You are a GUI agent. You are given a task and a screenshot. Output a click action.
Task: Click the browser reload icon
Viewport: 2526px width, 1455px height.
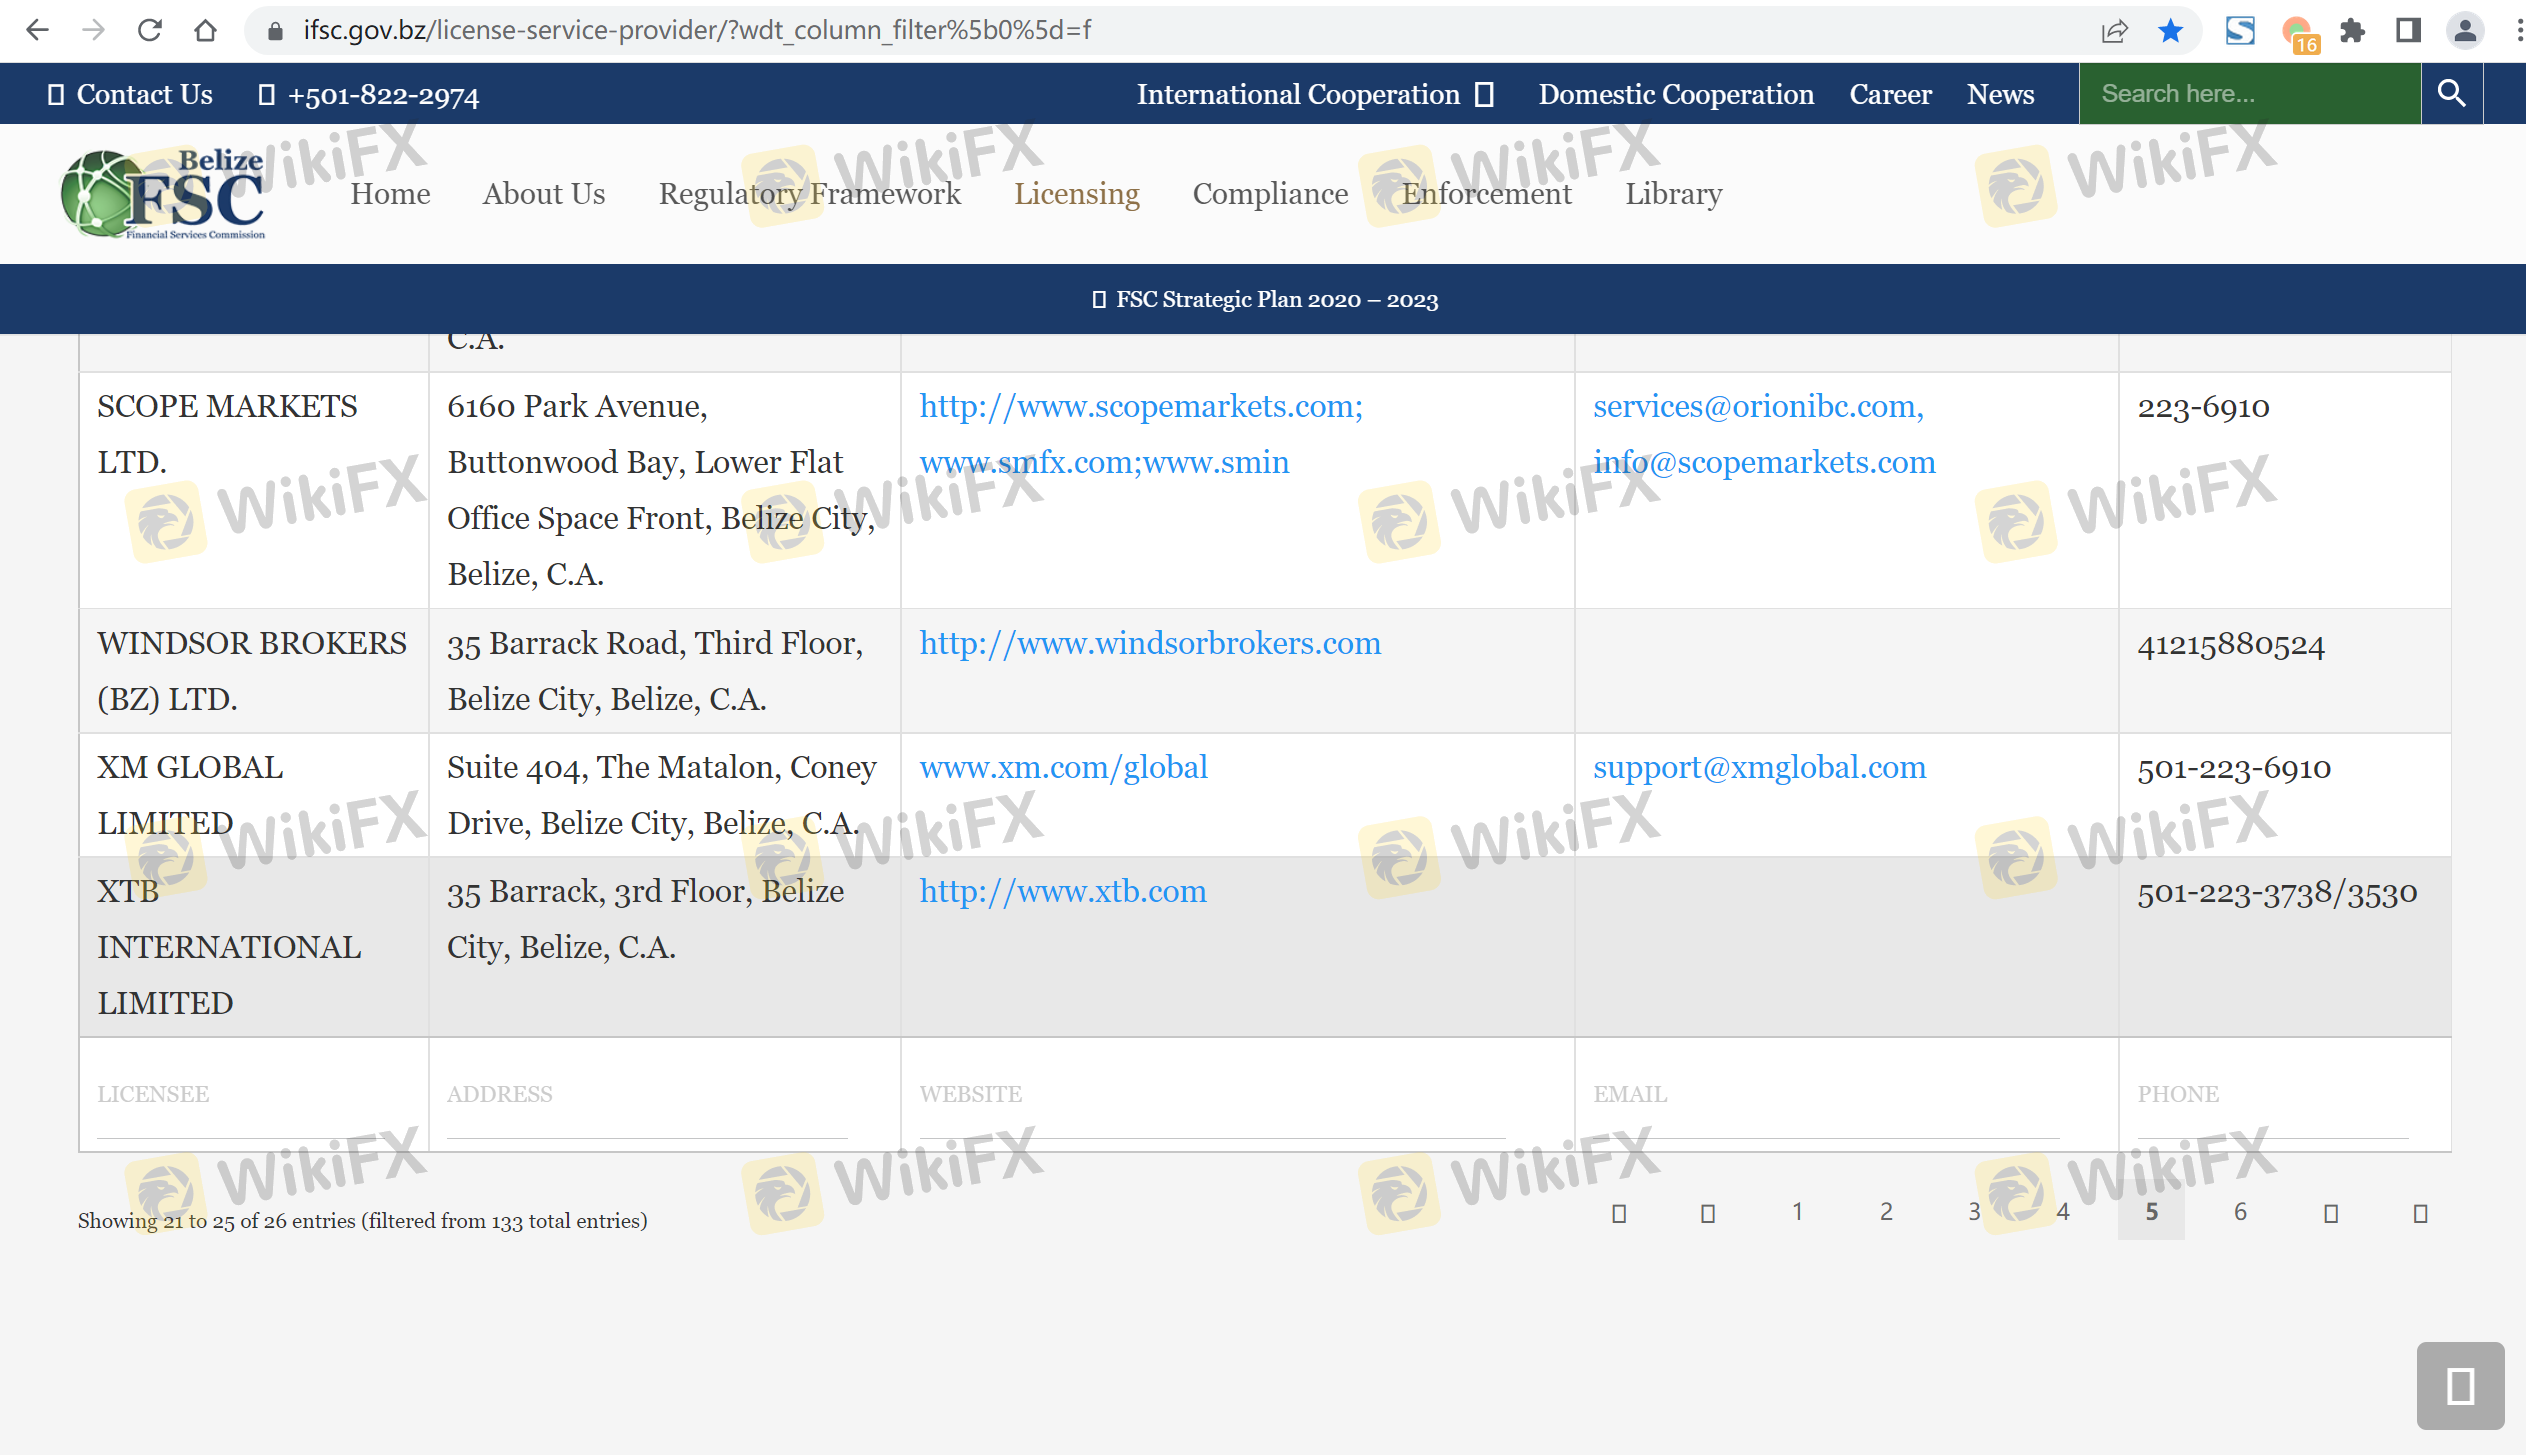point(150,30)
